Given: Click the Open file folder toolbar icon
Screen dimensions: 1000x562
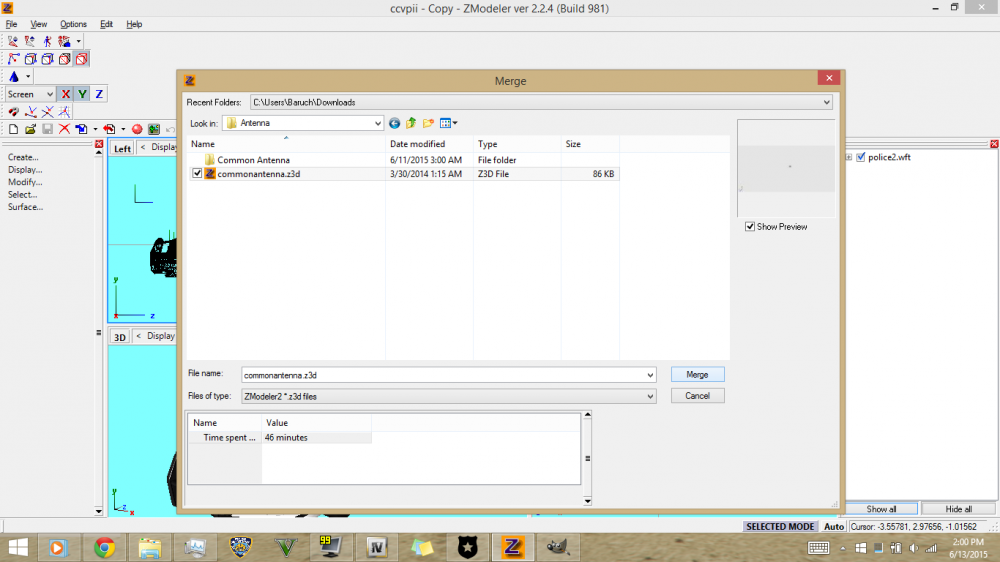Looking at the screenshot, I should coord(30,129).
